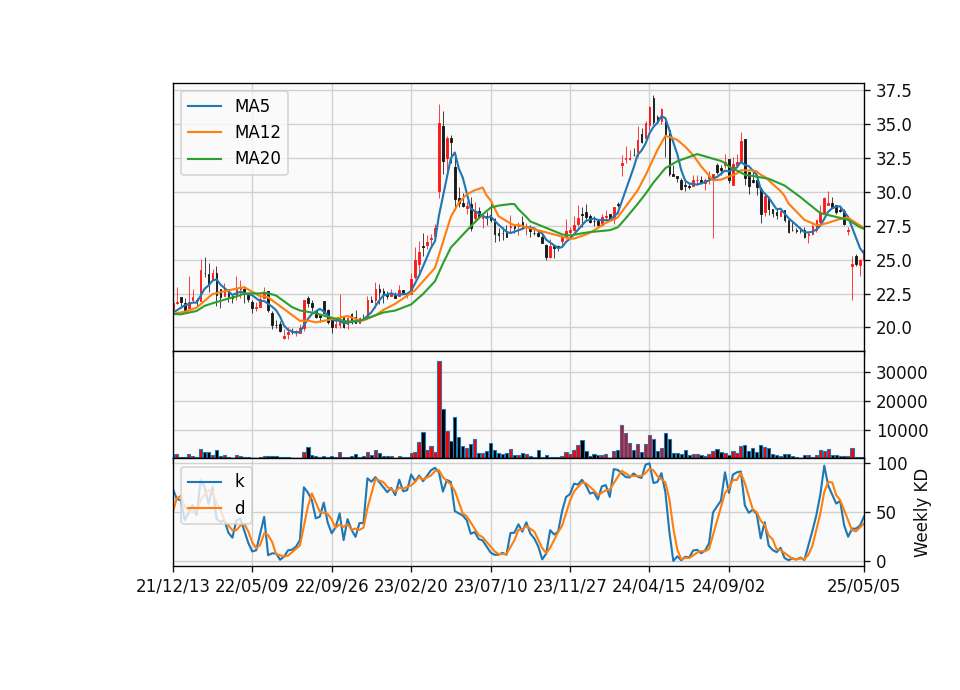Image resolution: width=960 pixels, height=690 pixels.
Task: Click the 23/11/27 date label
Action: click(570, 586)
